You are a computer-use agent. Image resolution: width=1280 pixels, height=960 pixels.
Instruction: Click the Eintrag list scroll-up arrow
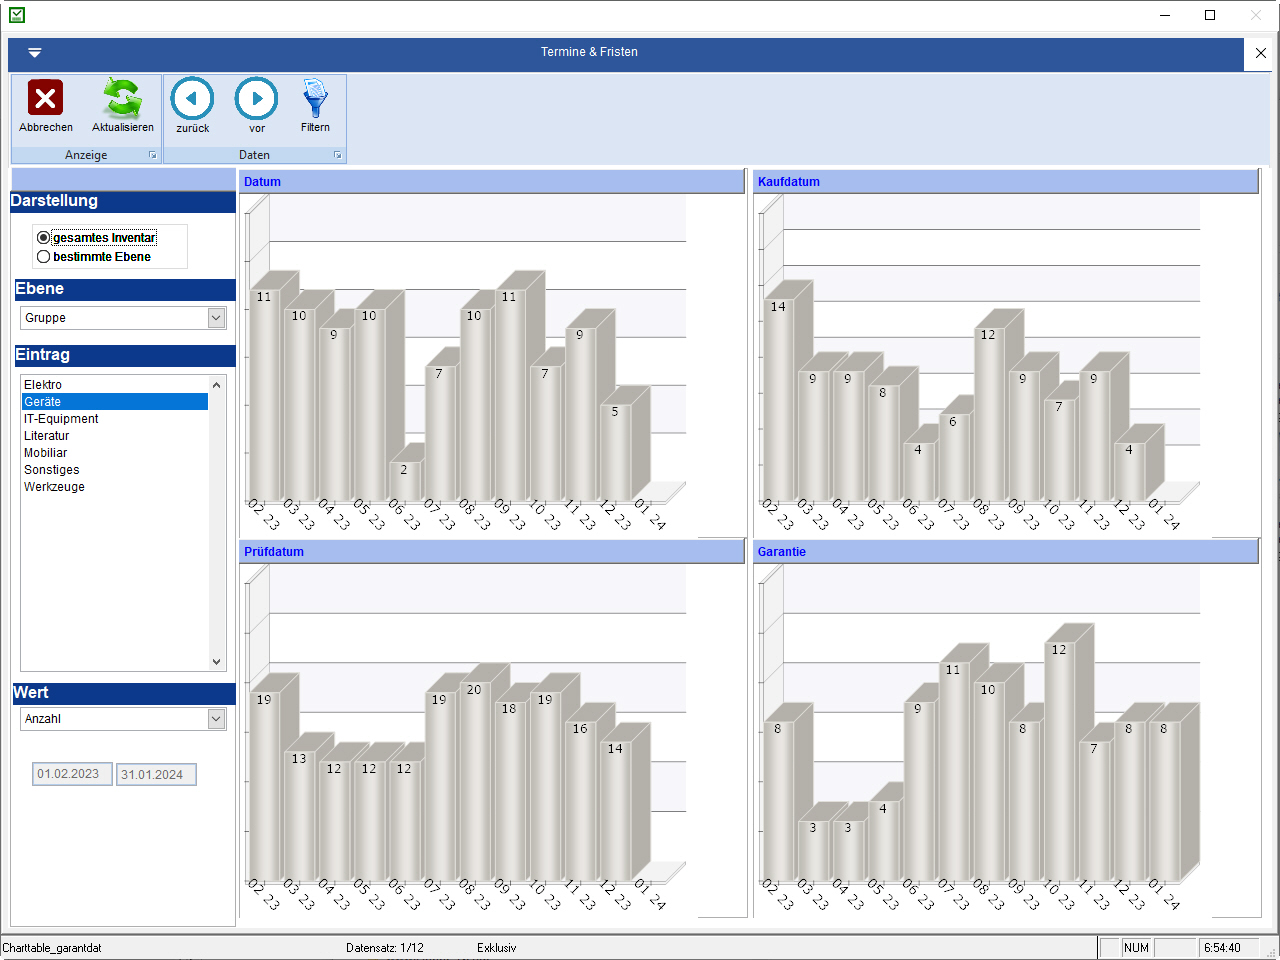(x=217, y=385)
